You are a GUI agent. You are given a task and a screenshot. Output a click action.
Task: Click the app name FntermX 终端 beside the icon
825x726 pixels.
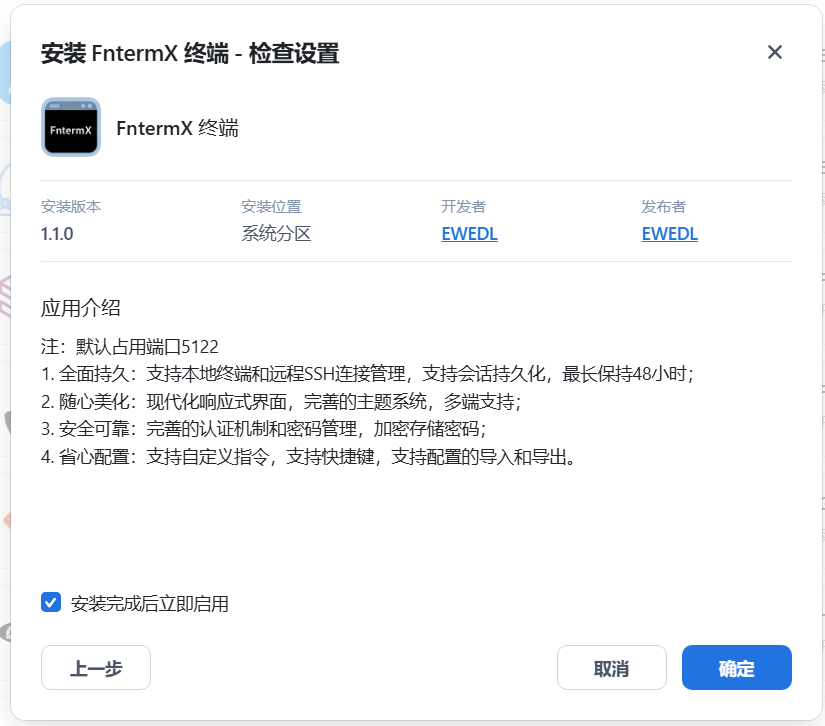[177, 128]
